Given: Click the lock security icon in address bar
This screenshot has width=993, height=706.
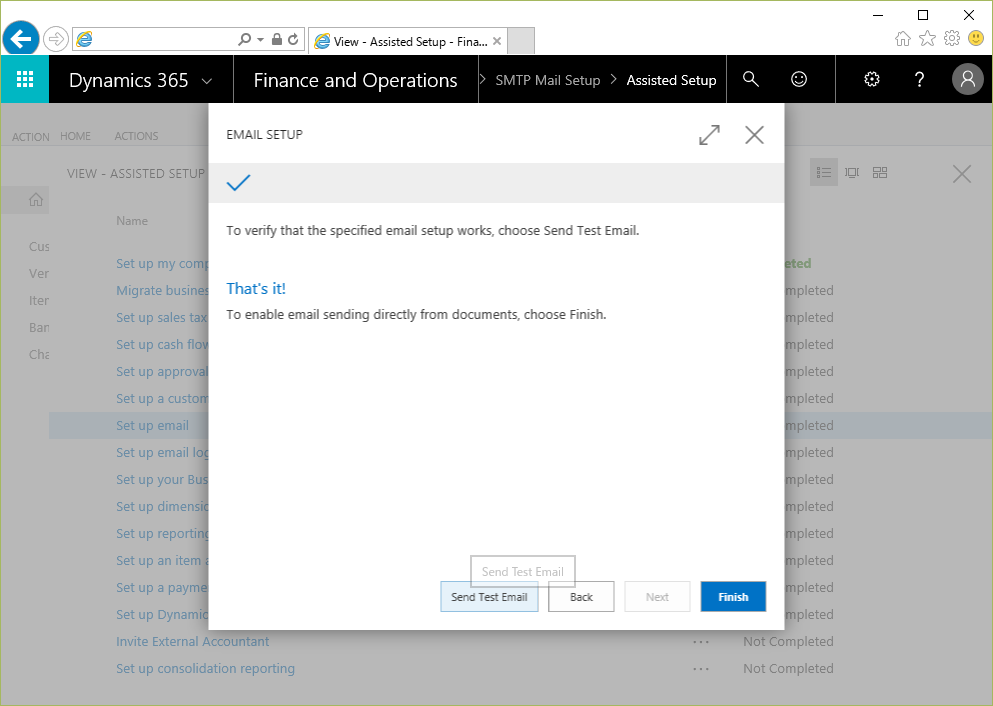Looking at the screenshot, I should 277,39.
